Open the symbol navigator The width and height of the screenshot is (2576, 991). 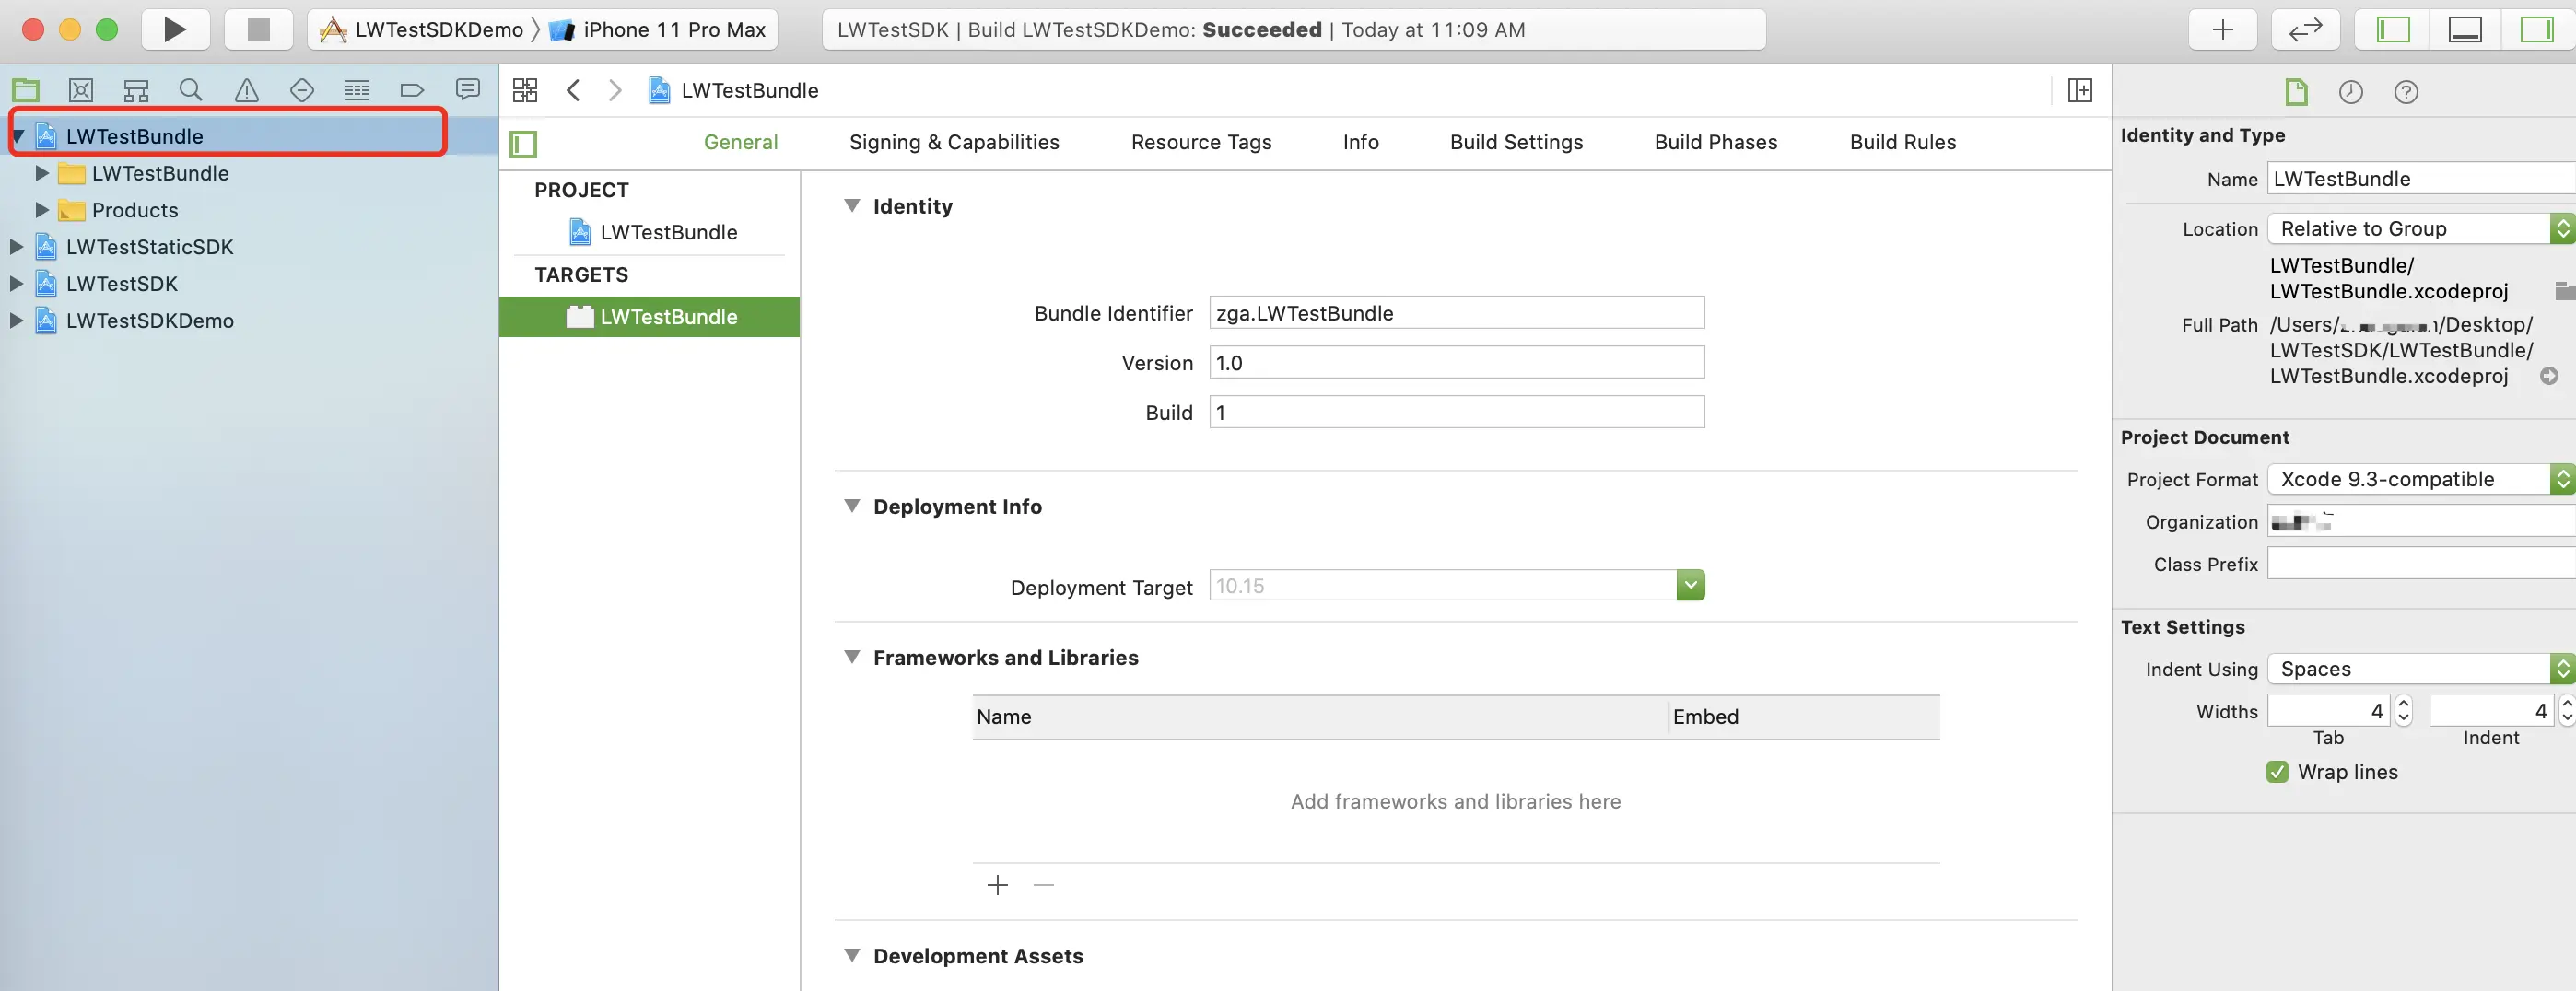point(136,90)
